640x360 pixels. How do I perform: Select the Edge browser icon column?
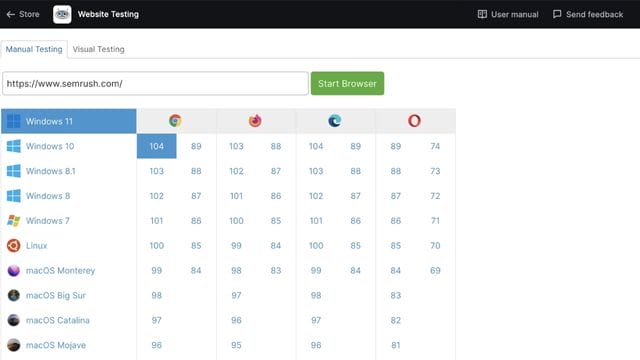(335, 121)
